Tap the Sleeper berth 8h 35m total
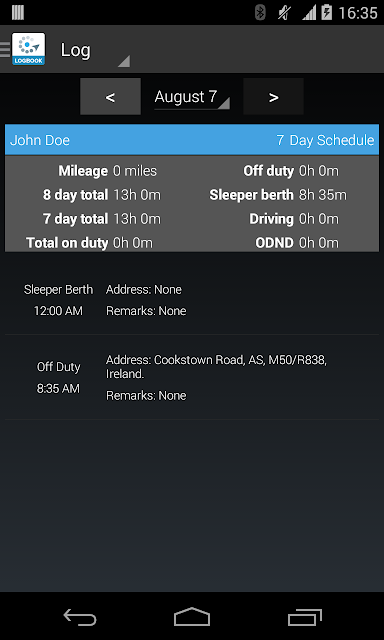The image size is (384, 640). (x=278, y=195)
